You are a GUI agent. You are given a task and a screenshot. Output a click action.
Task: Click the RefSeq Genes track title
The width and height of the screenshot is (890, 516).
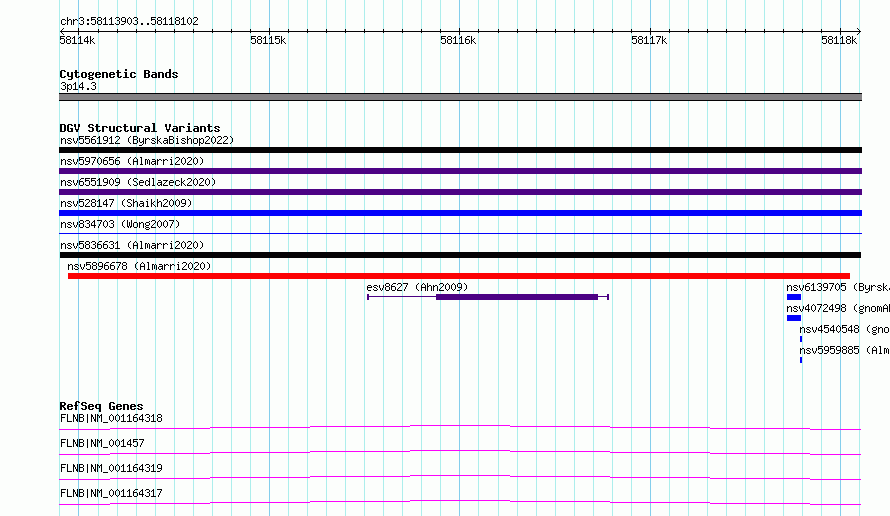101,406
